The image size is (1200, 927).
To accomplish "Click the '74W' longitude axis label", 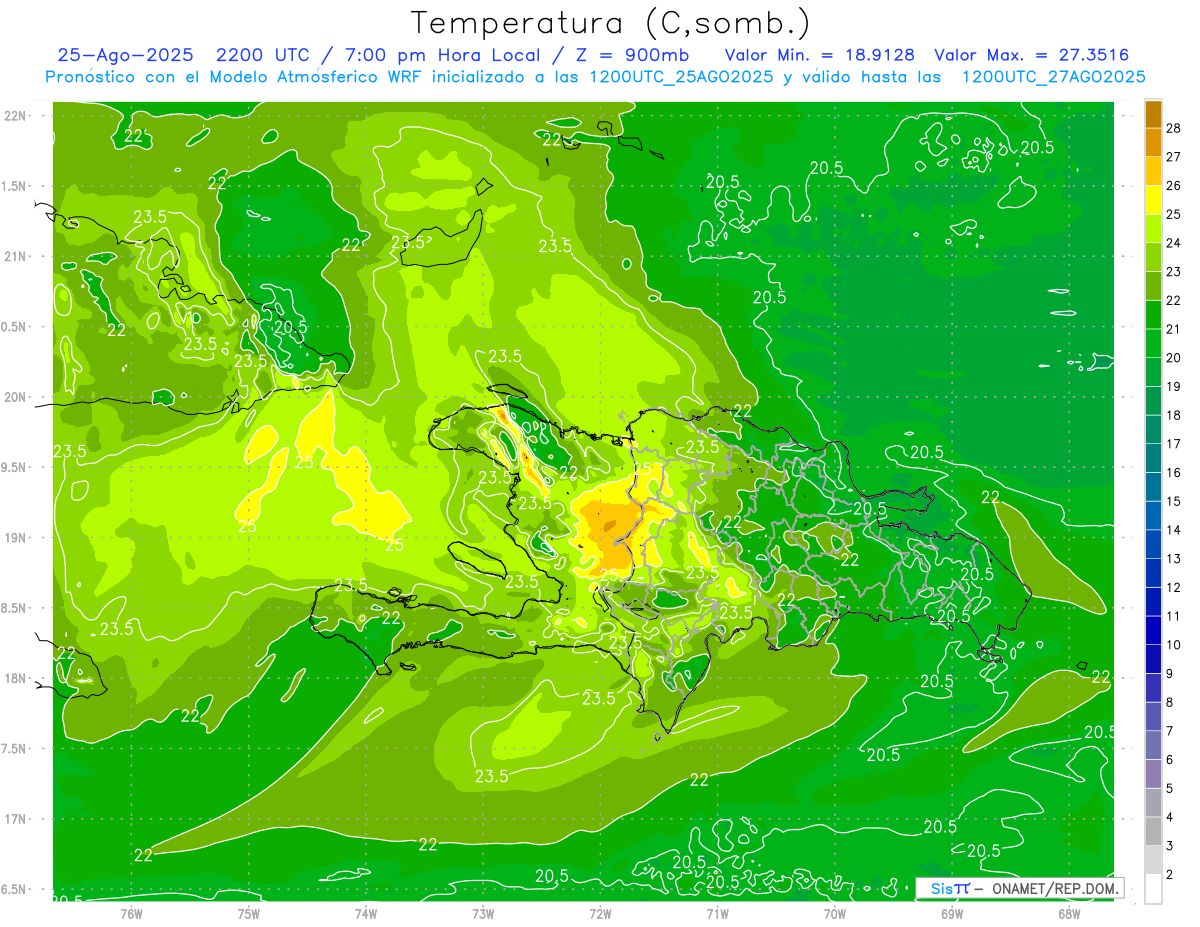I will point(366,914).
